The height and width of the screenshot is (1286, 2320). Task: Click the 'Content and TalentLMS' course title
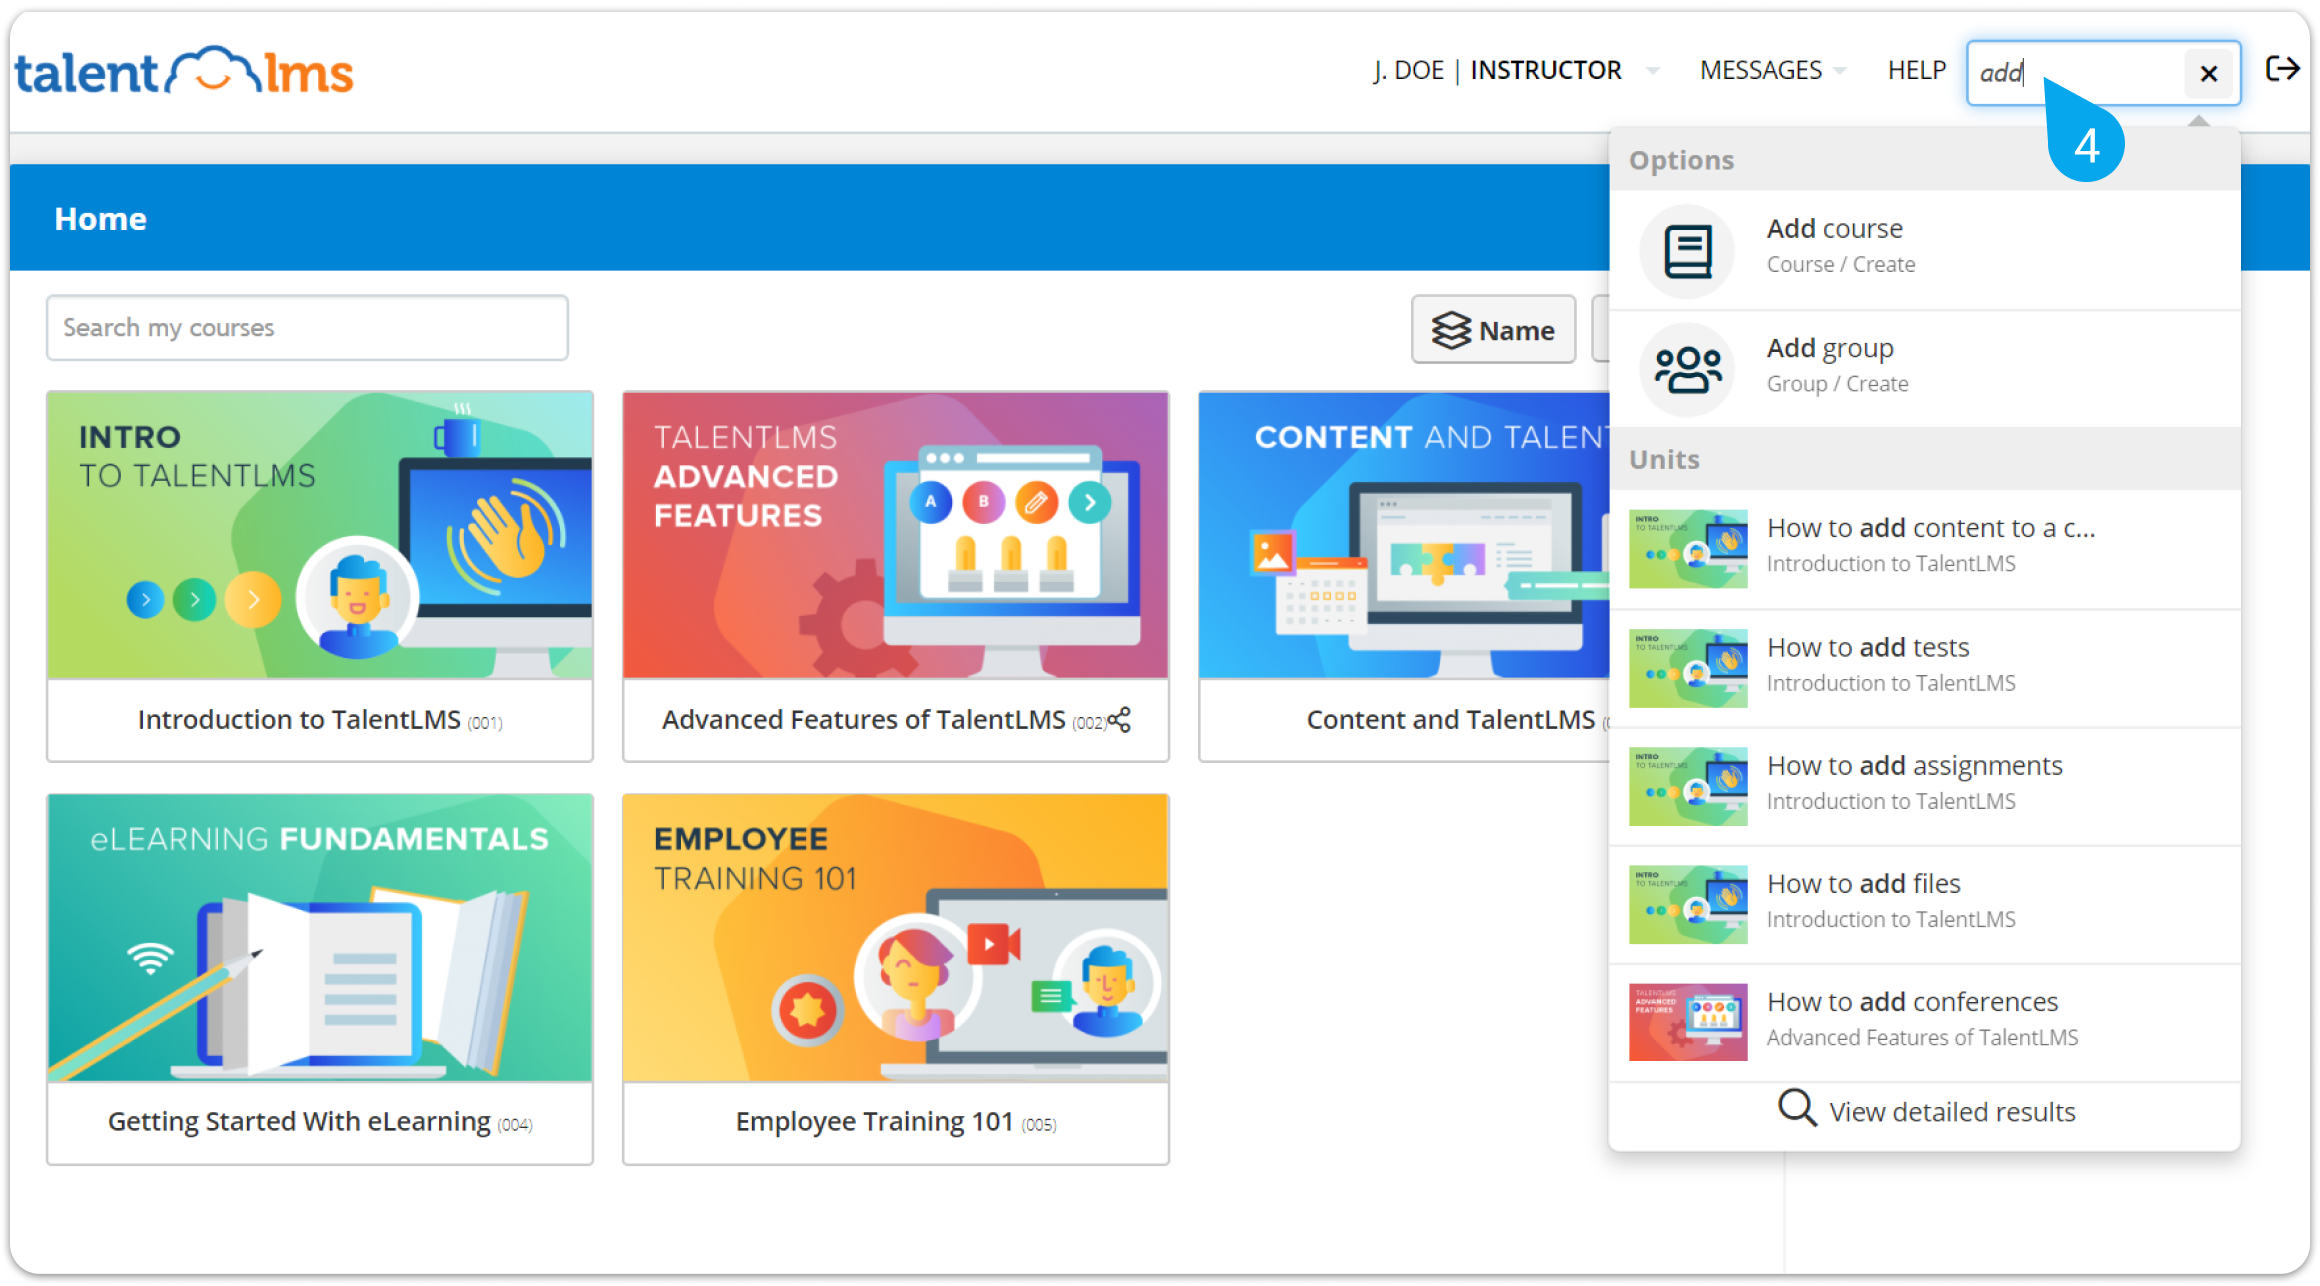coord(1451,720)
